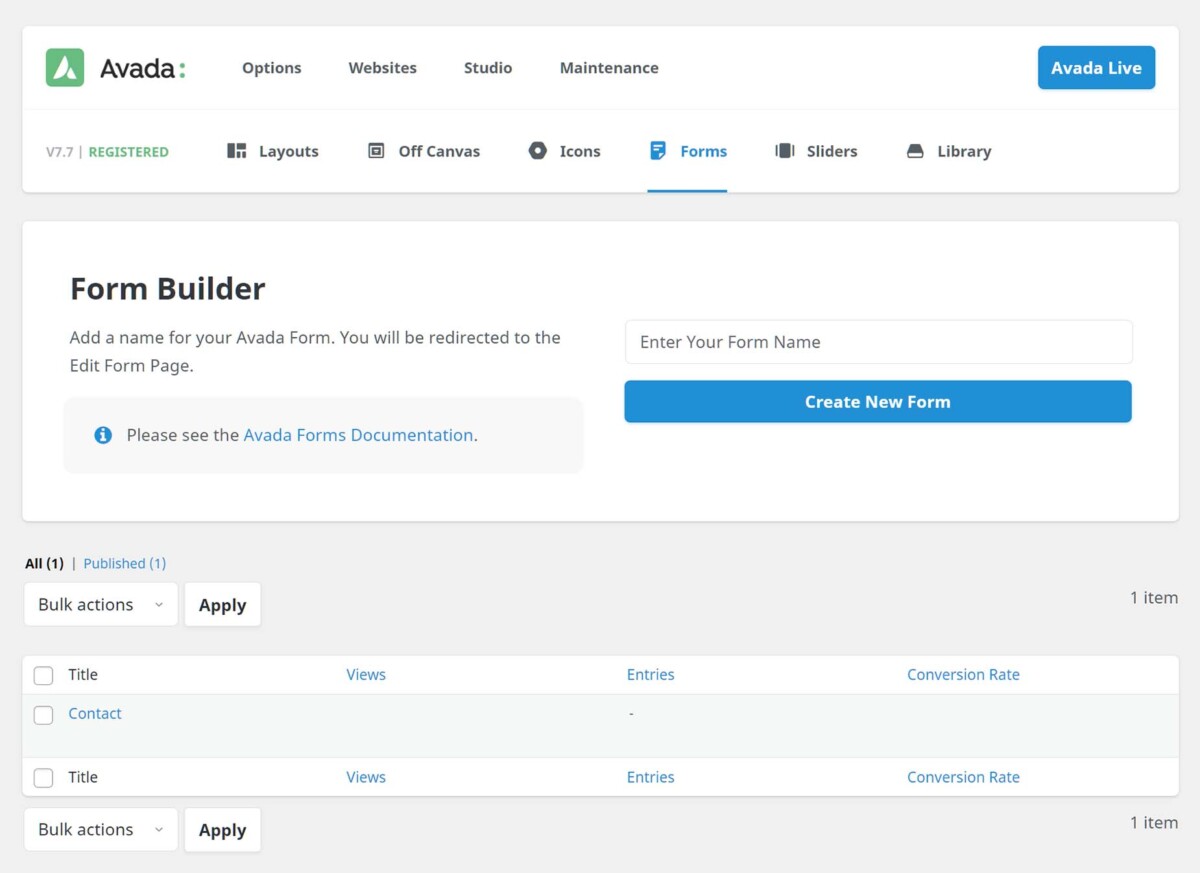
Task: Open the Maintenance menu
Action: pyautogui.click(x=609, y=68)
